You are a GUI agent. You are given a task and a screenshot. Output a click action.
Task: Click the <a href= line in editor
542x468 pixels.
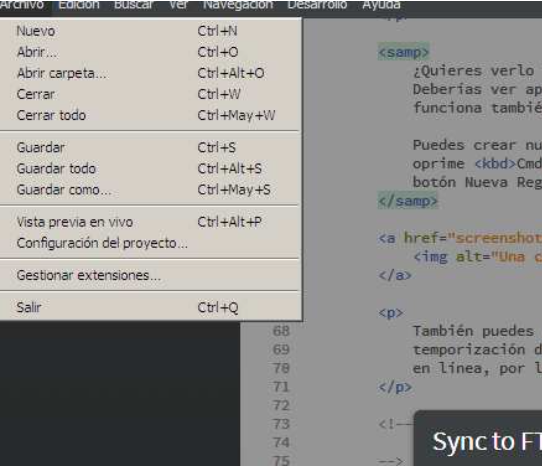pyautogui.click(x=460, y=238)
